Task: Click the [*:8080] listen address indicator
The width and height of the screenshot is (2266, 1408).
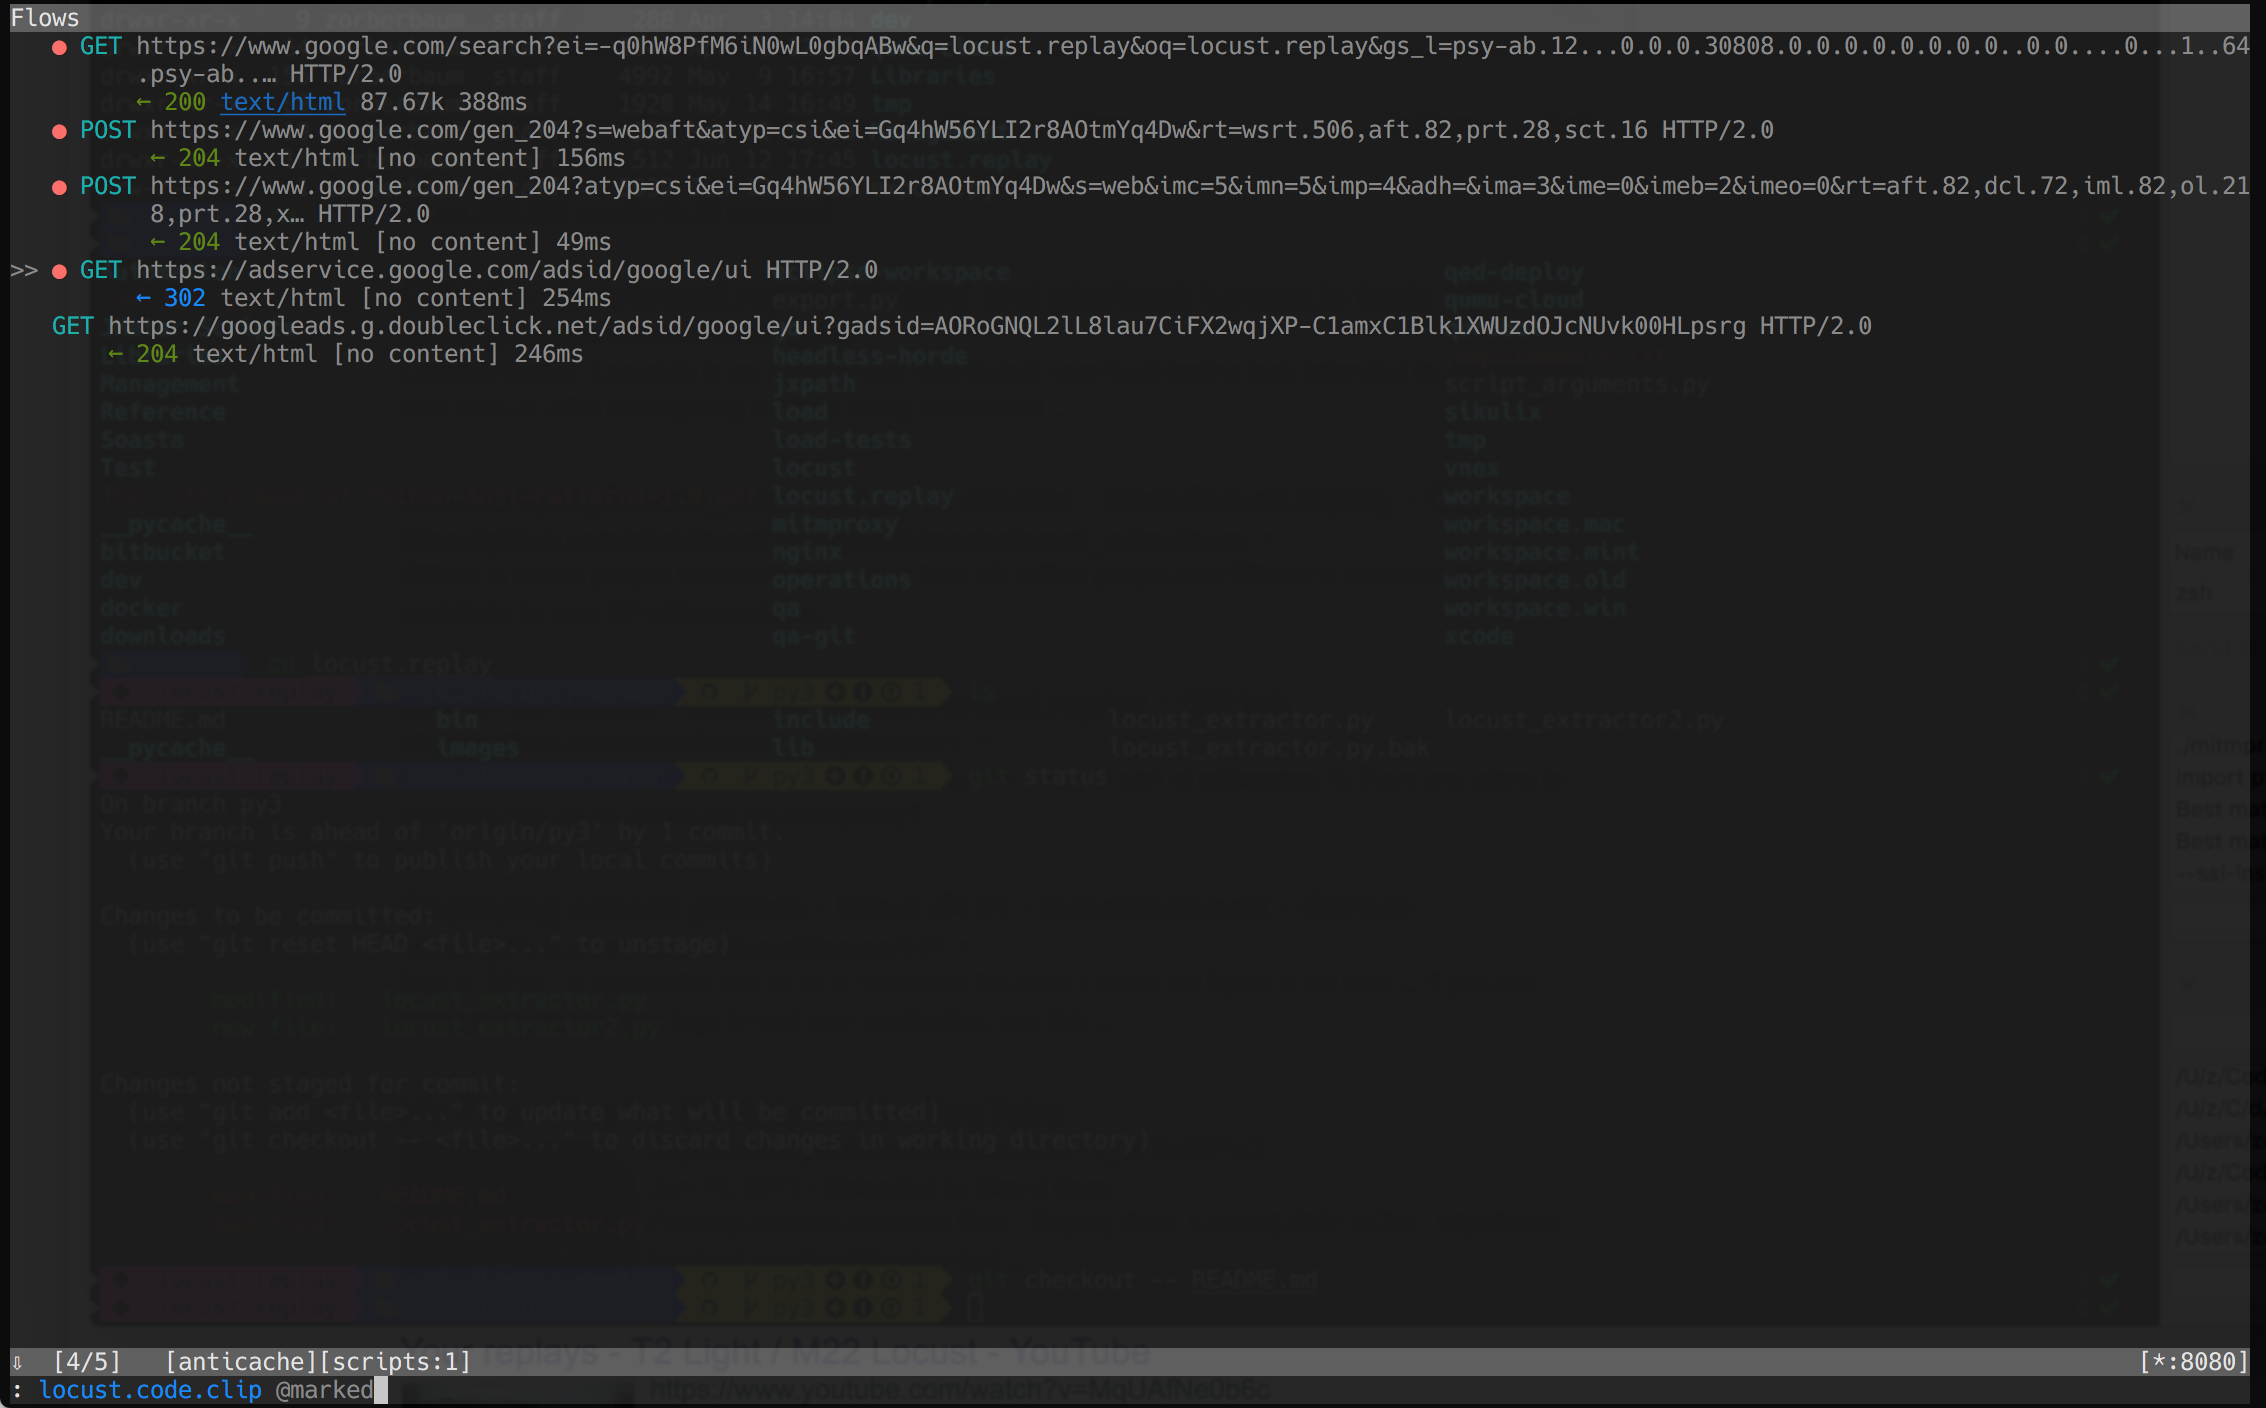Action: (2193, 1362)
